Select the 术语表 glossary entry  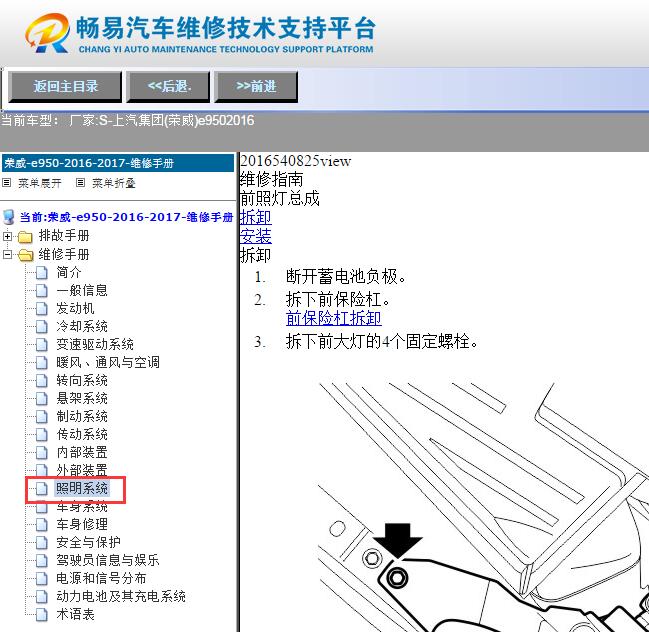pos(75,614)
